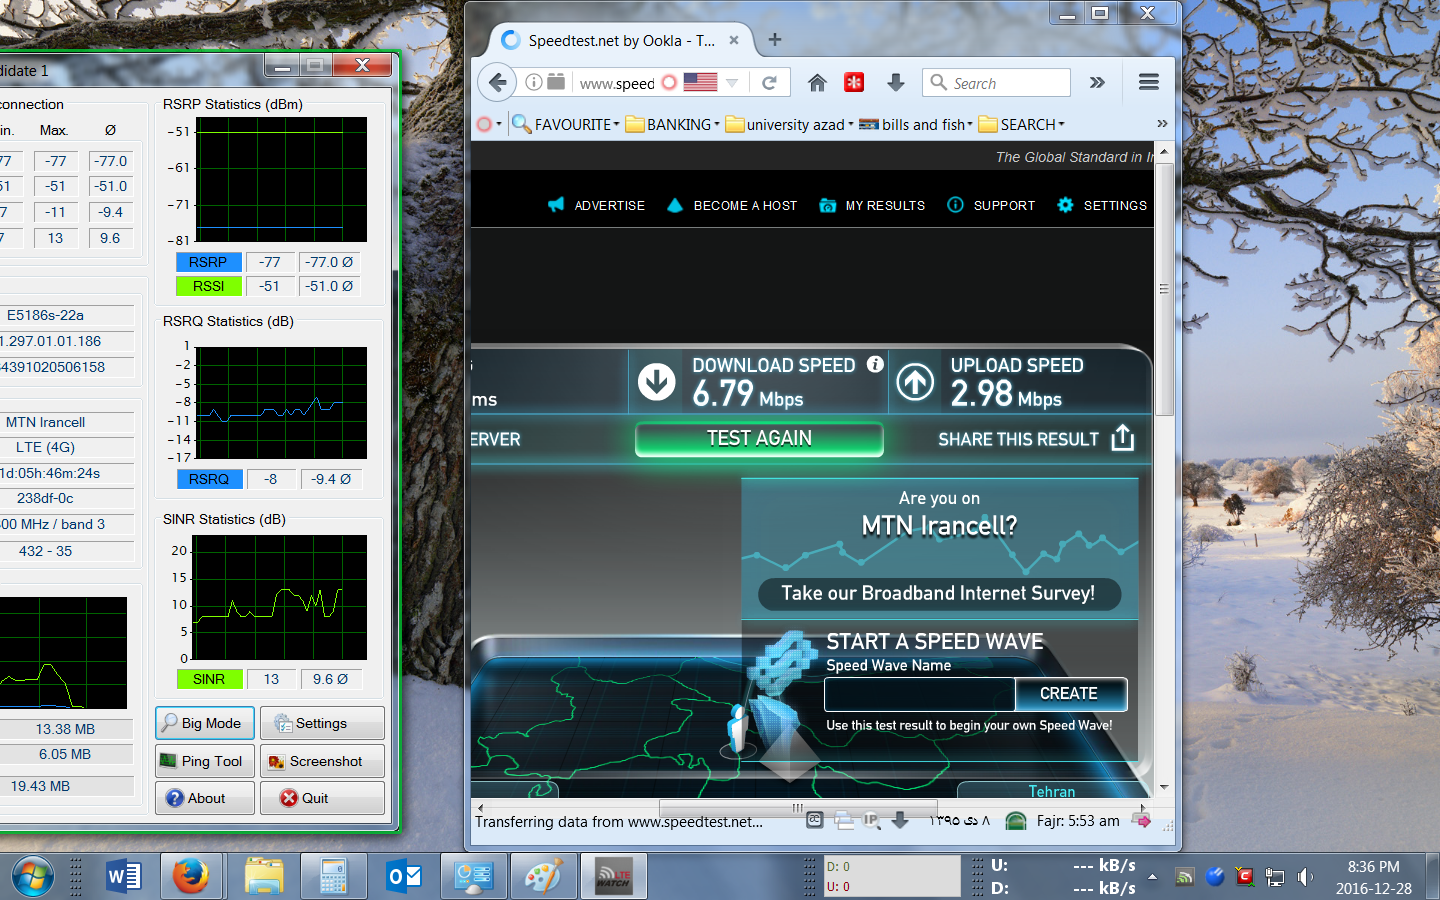Open Microsoft Word from taskbar
The image size is (1440, 900).
pos(124,877)
